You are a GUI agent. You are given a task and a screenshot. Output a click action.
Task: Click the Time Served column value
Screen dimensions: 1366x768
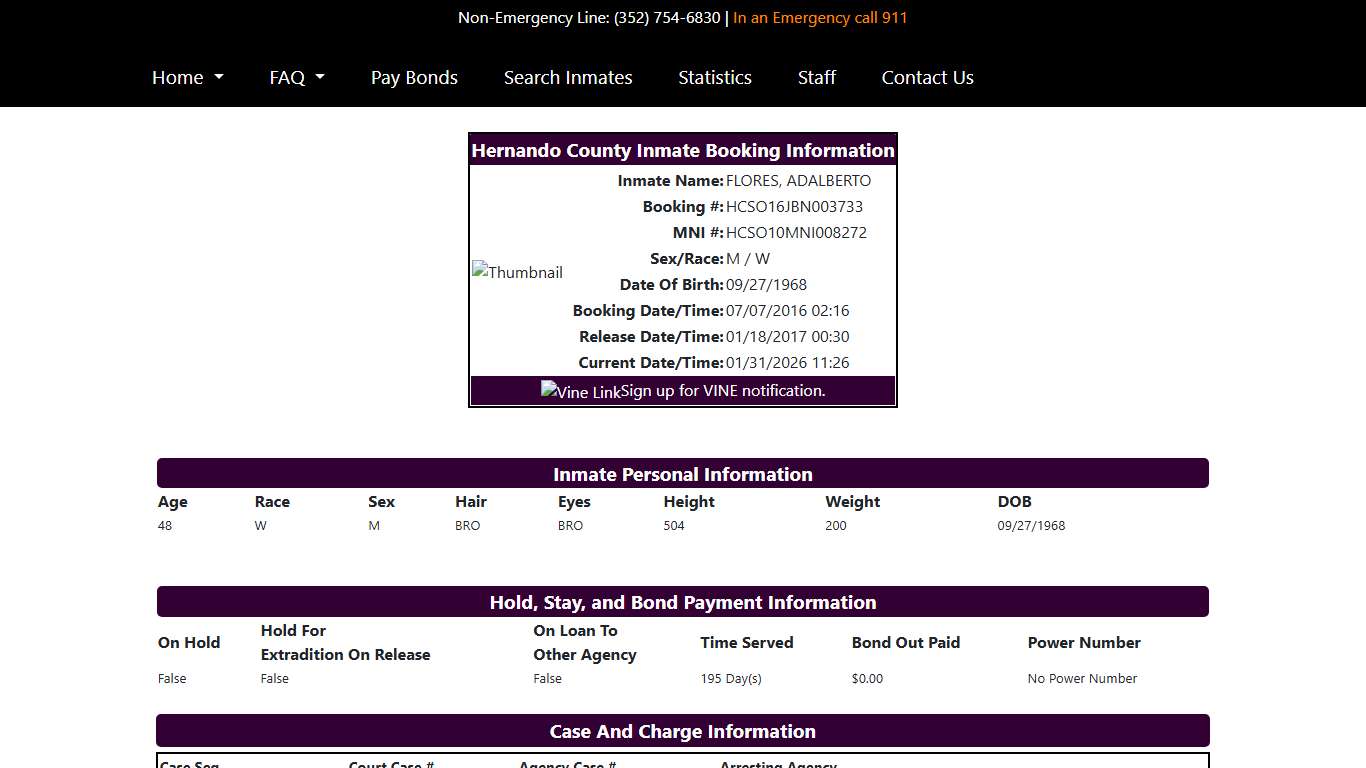pos(731,678)
